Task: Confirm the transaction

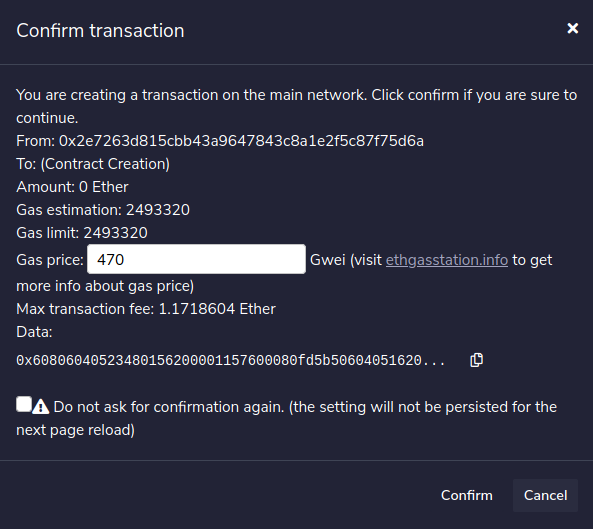Action: (467, 495)
